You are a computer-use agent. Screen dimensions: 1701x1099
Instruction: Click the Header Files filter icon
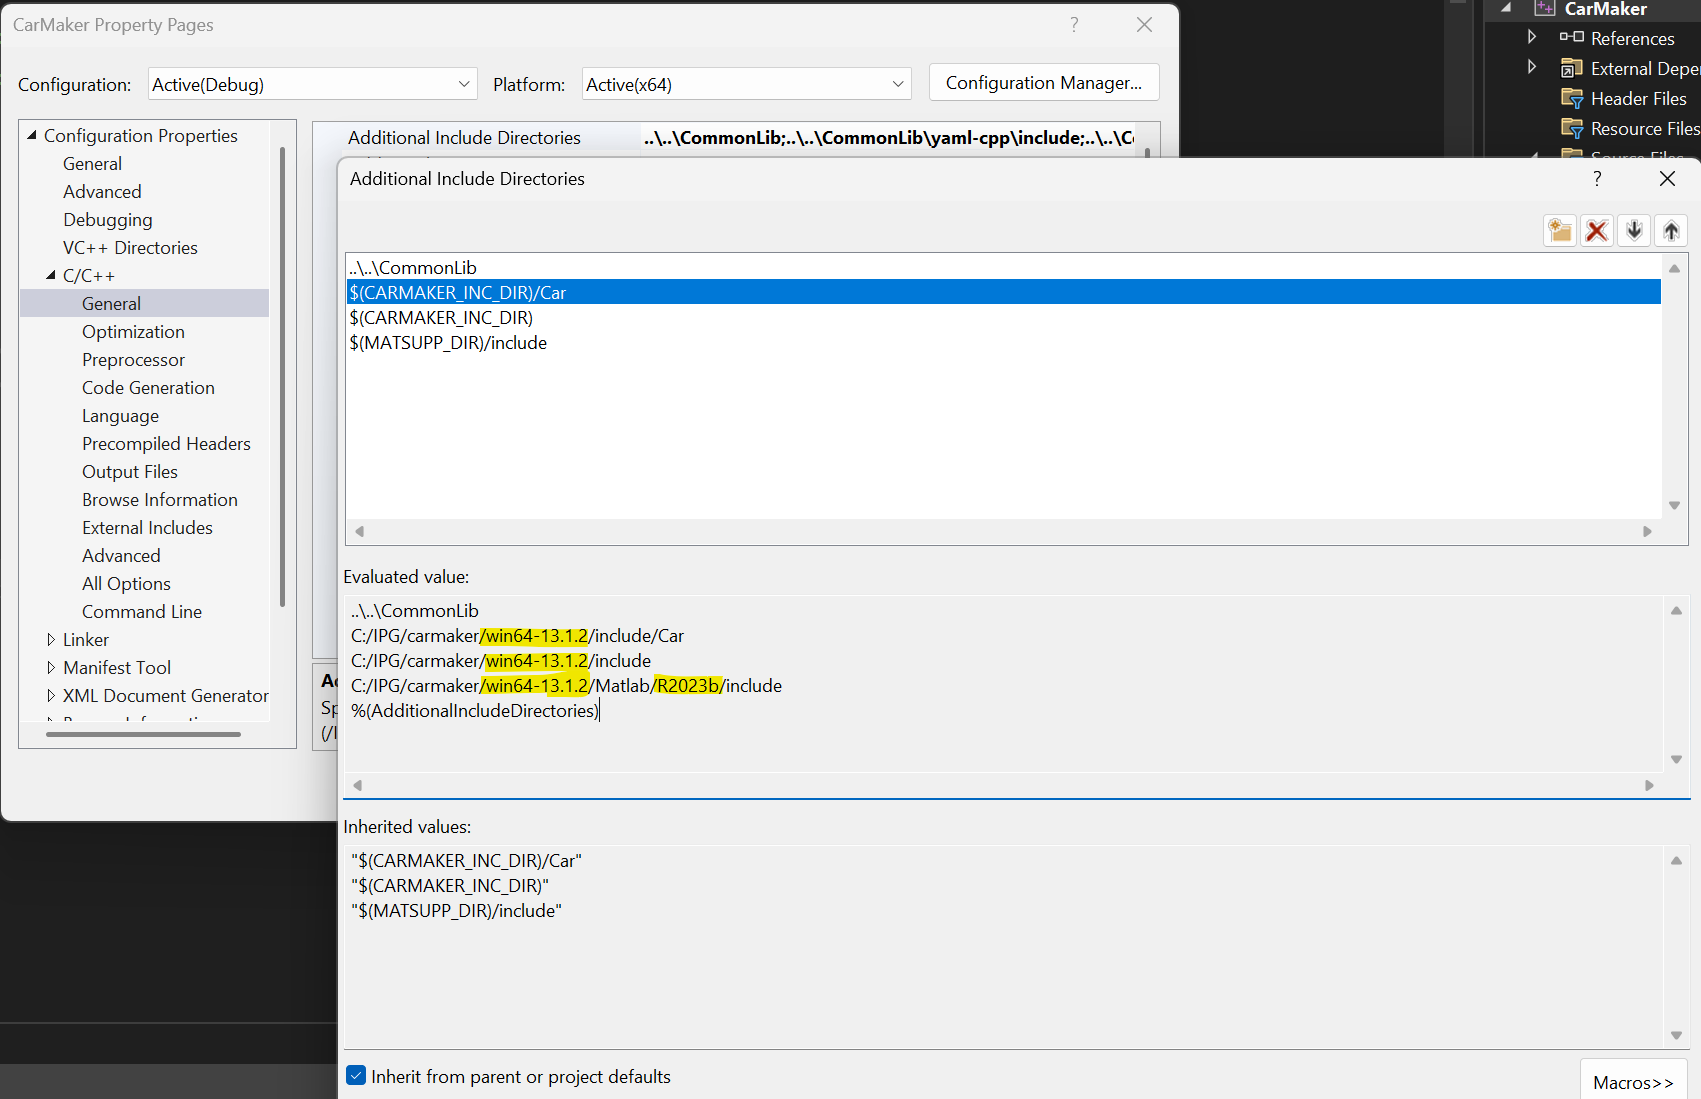1571,98
